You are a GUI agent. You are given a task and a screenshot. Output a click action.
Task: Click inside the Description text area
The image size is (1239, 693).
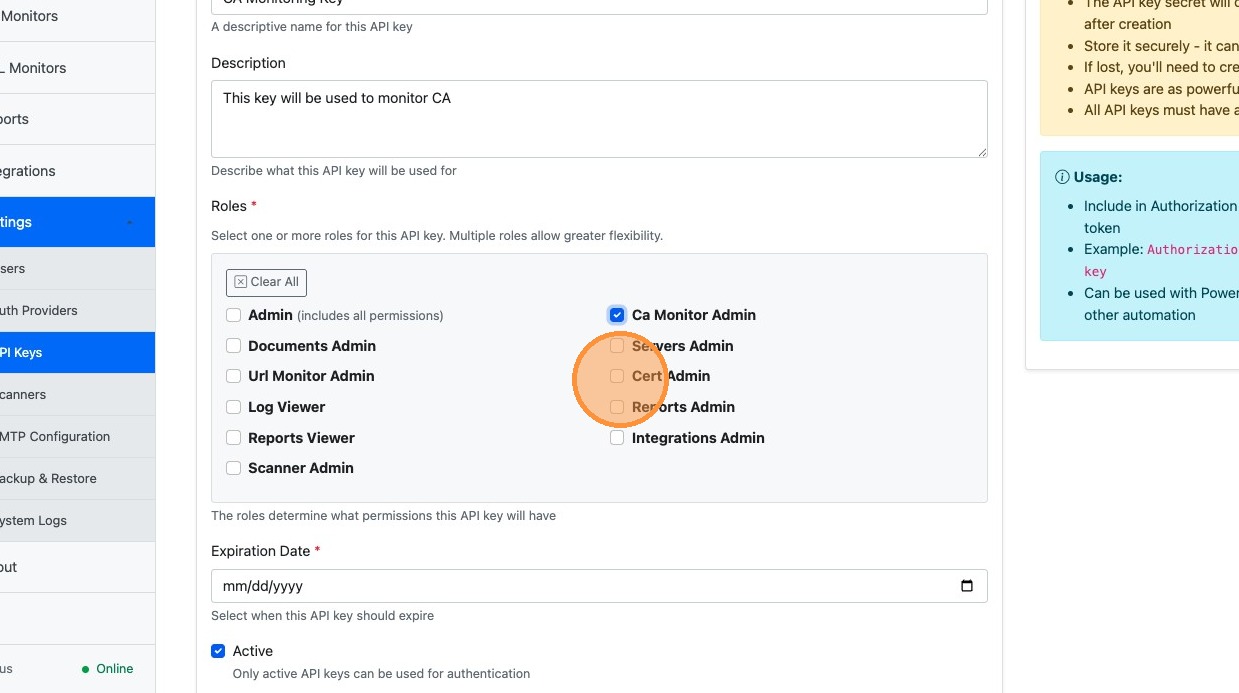coord(599,119)
